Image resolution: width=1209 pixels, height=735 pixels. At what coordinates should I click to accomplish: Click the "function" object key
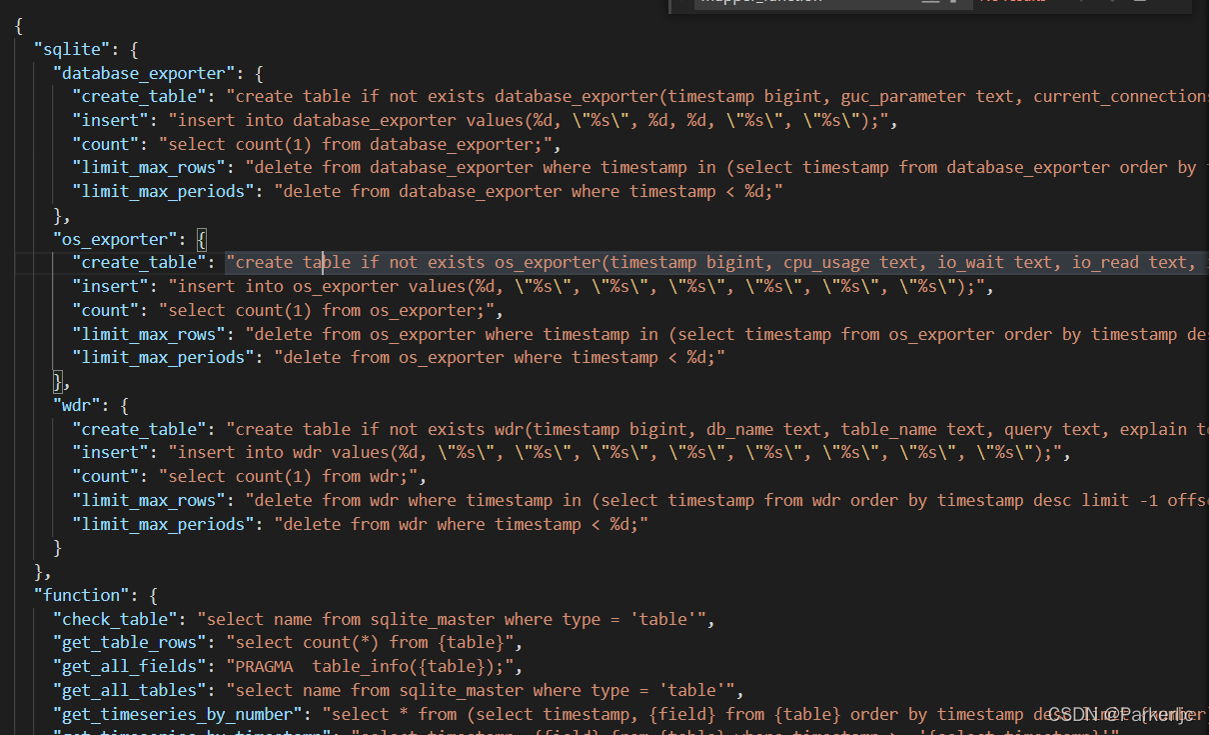tap(81, 595)
